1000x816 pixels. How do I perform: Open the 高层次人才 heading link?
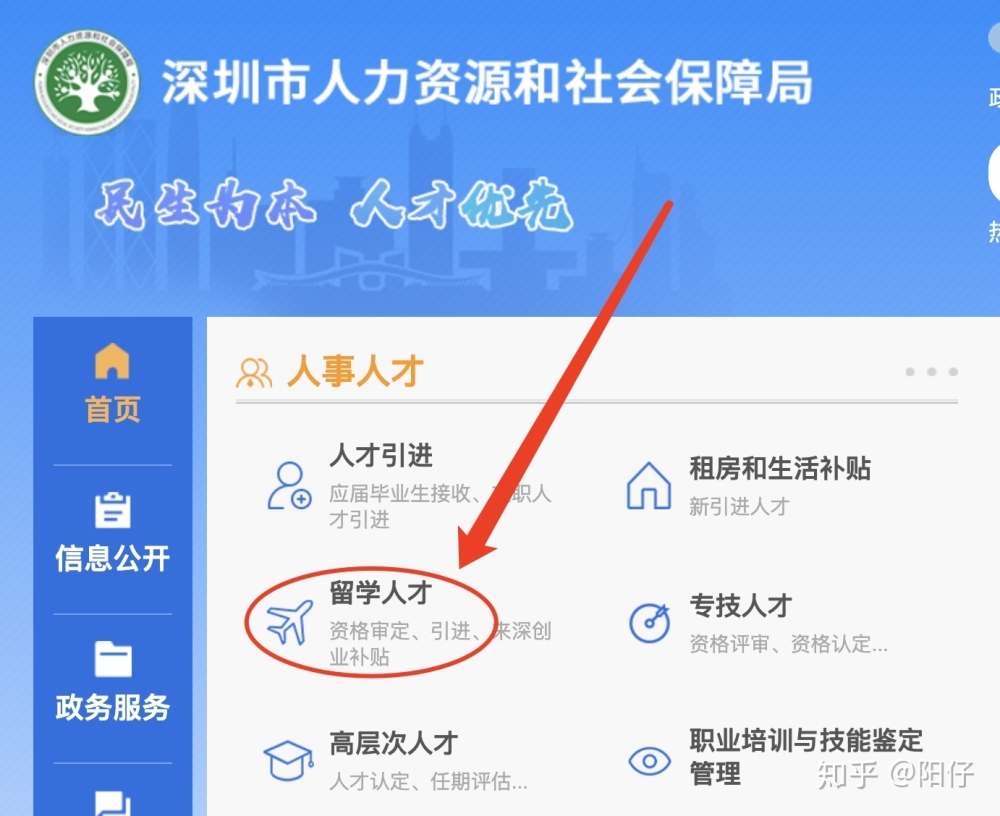point(394,743)
